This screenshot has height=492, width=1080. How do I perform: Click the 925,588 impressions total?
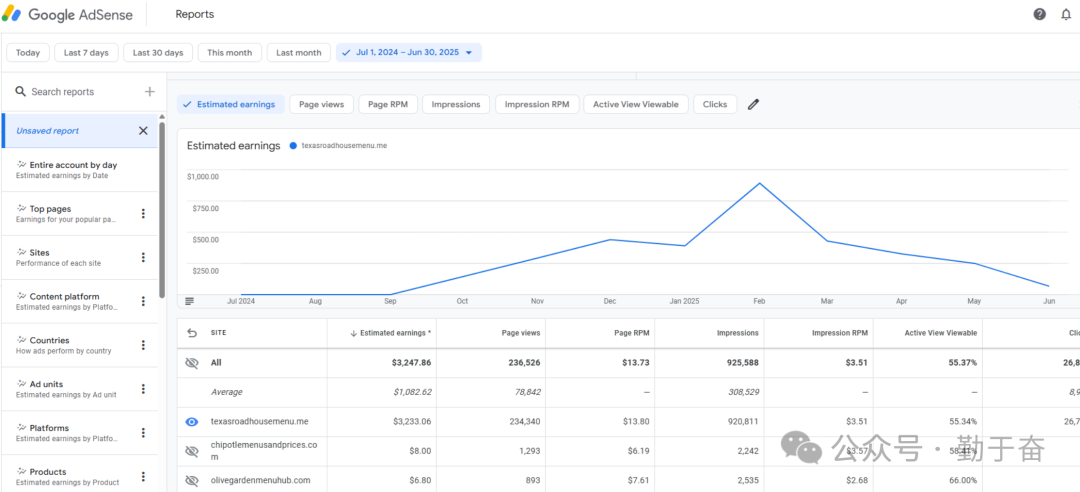740,363
